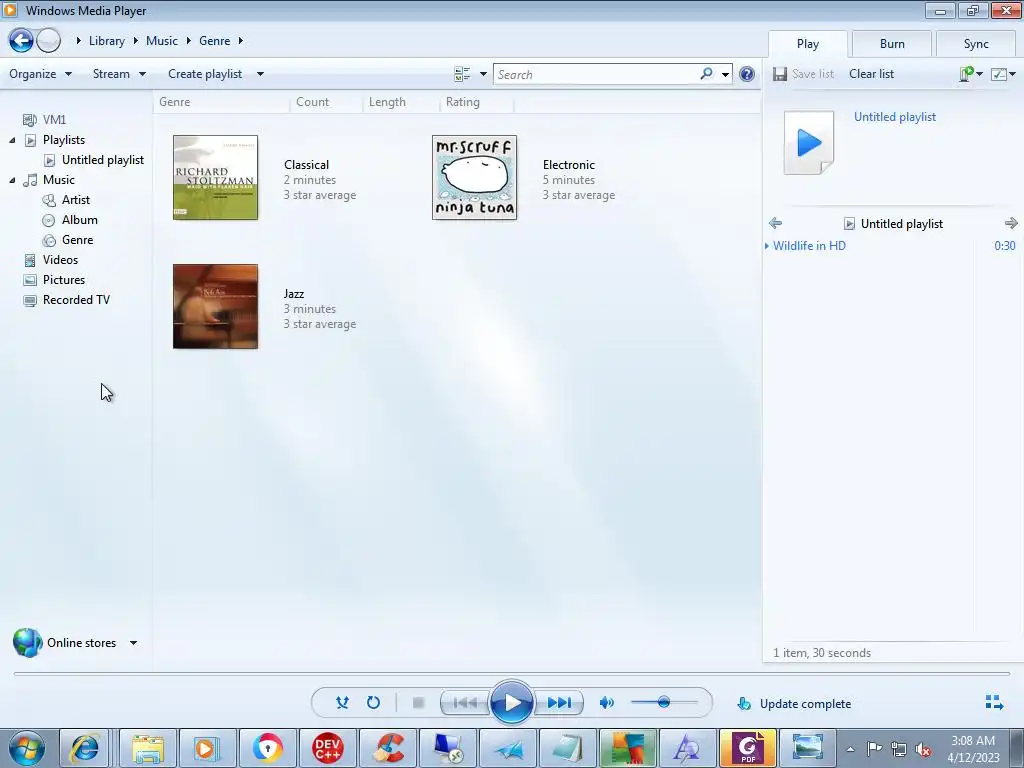Select Untitled playlist in sidebar tree

coord(103,160)
